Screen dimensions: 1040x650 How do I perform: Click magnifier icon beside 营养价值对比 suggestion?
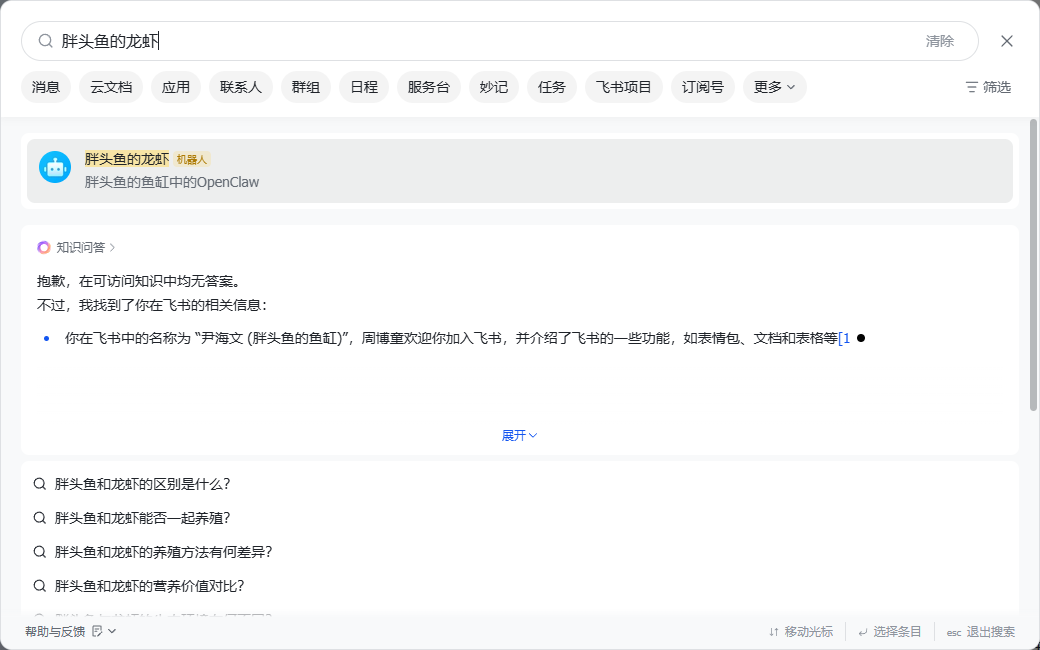pos(40,586)
